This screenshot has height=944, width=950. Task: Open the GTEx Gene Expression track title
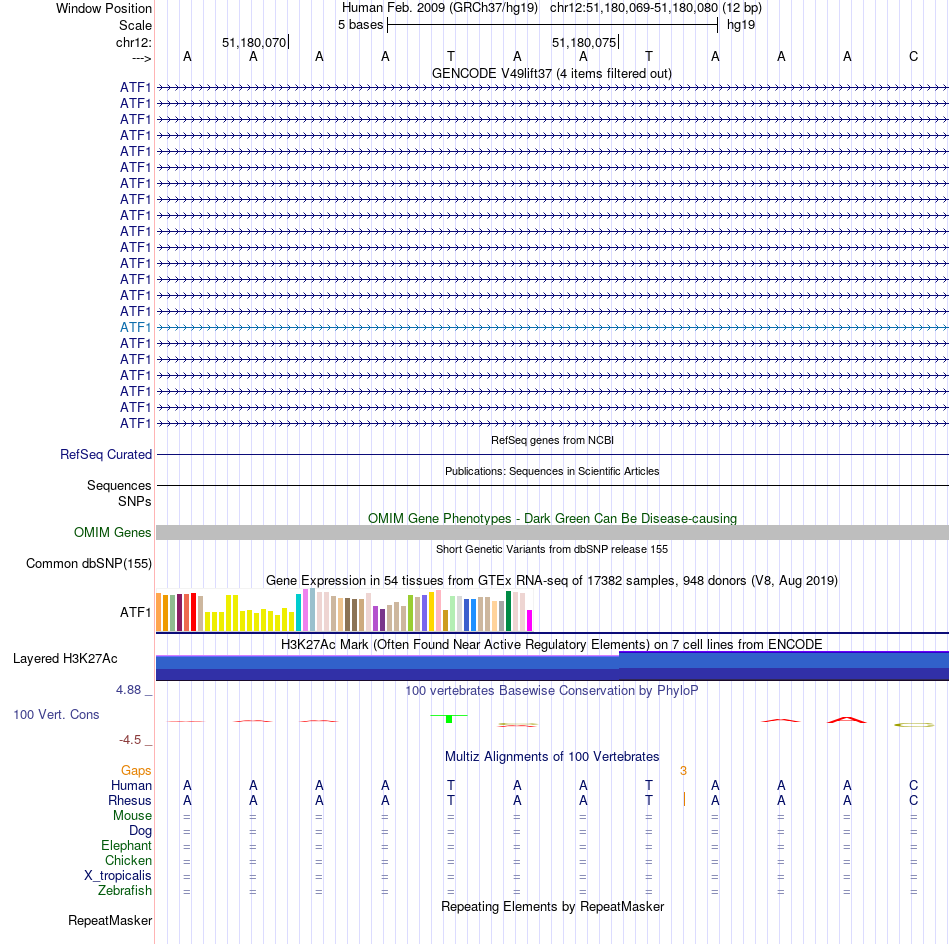[x=552, y=580]
